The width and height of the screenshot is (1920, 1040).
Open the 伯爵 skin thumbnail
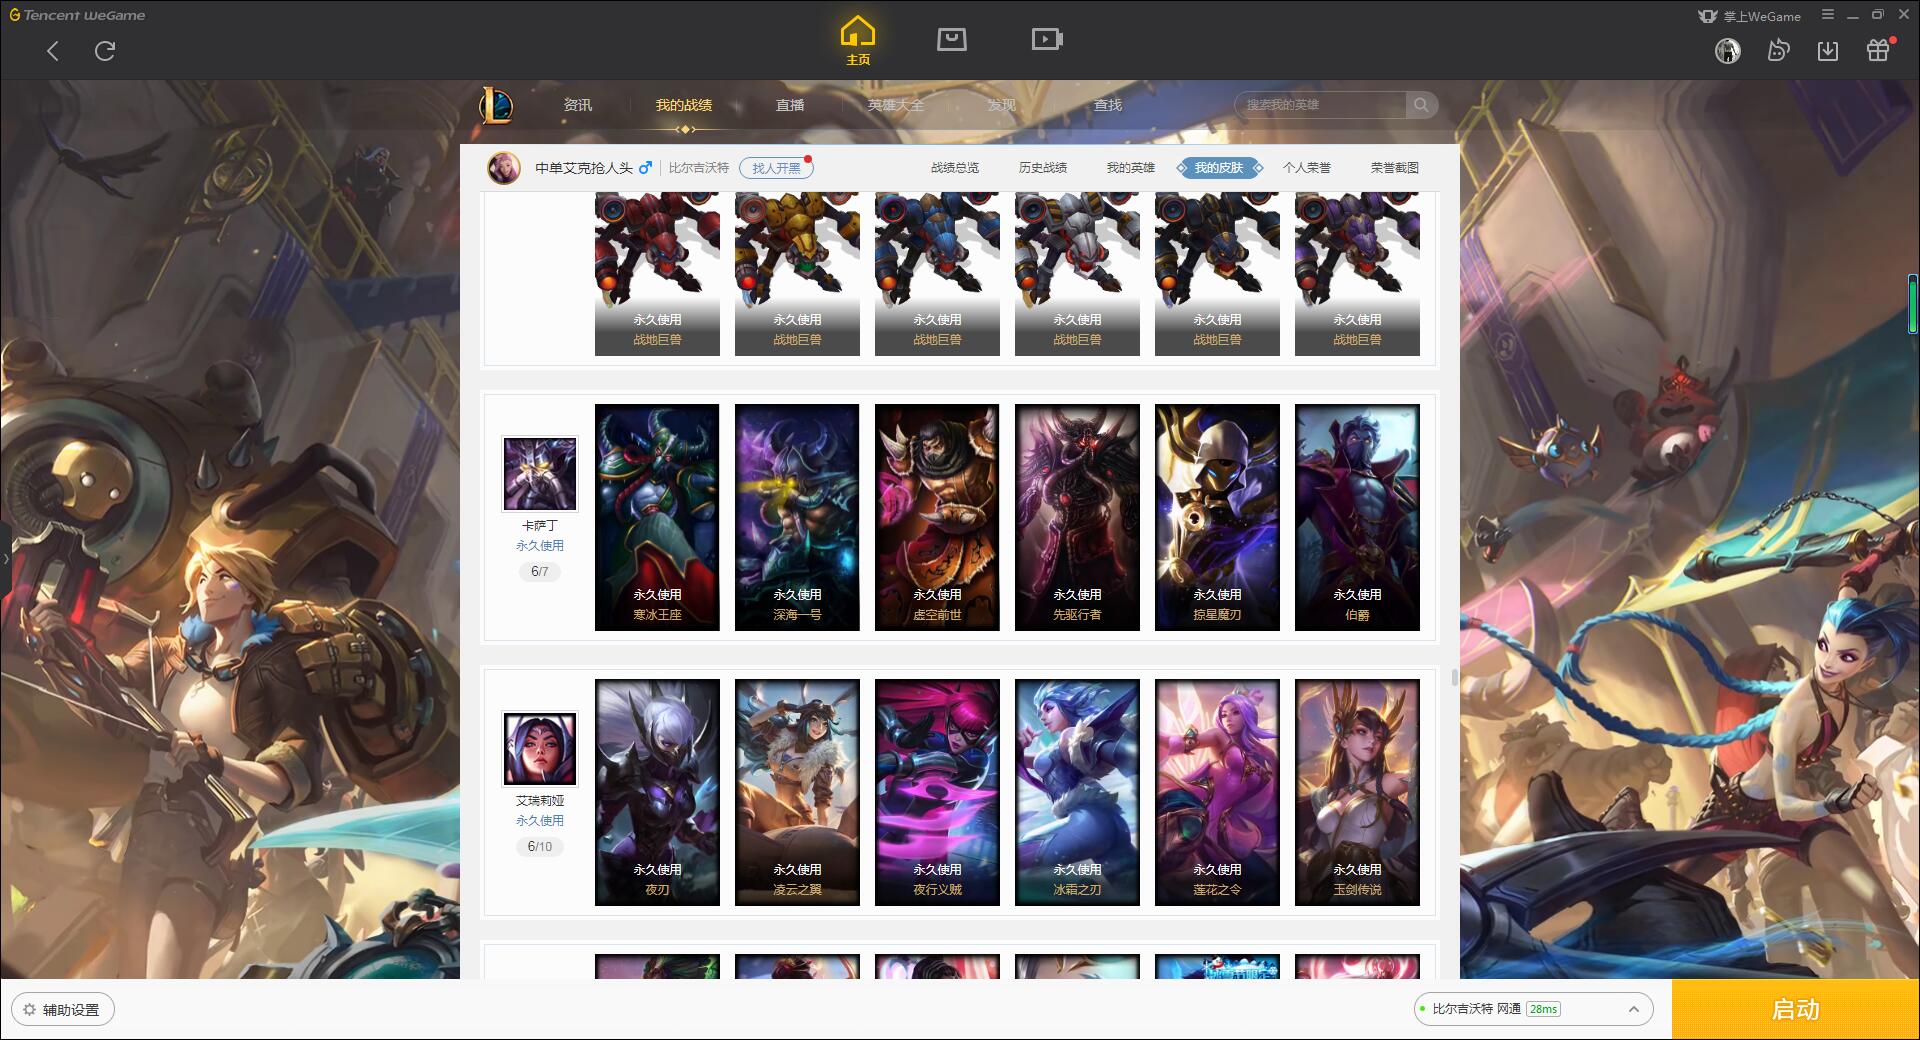(1357, 517)
